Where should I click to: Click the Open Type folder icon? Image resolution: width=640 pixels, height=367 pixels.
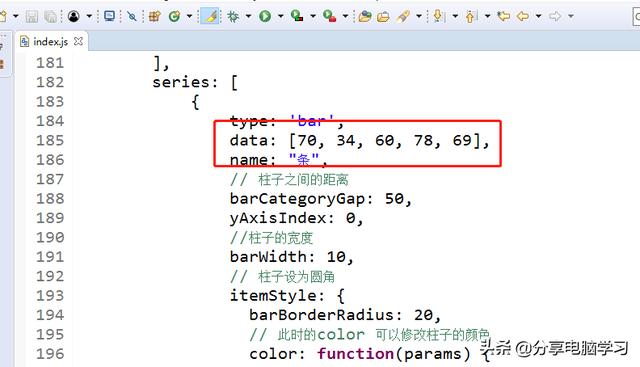(x=364, y=16)
